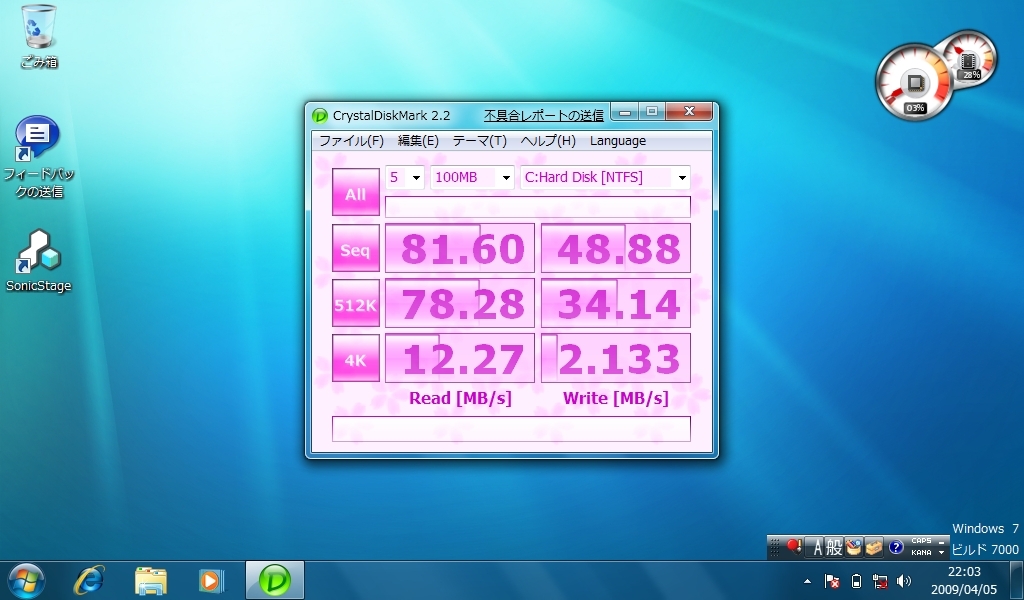Click the large CPU meter gadget dial

pyautogui.click(x=913, y=83)
